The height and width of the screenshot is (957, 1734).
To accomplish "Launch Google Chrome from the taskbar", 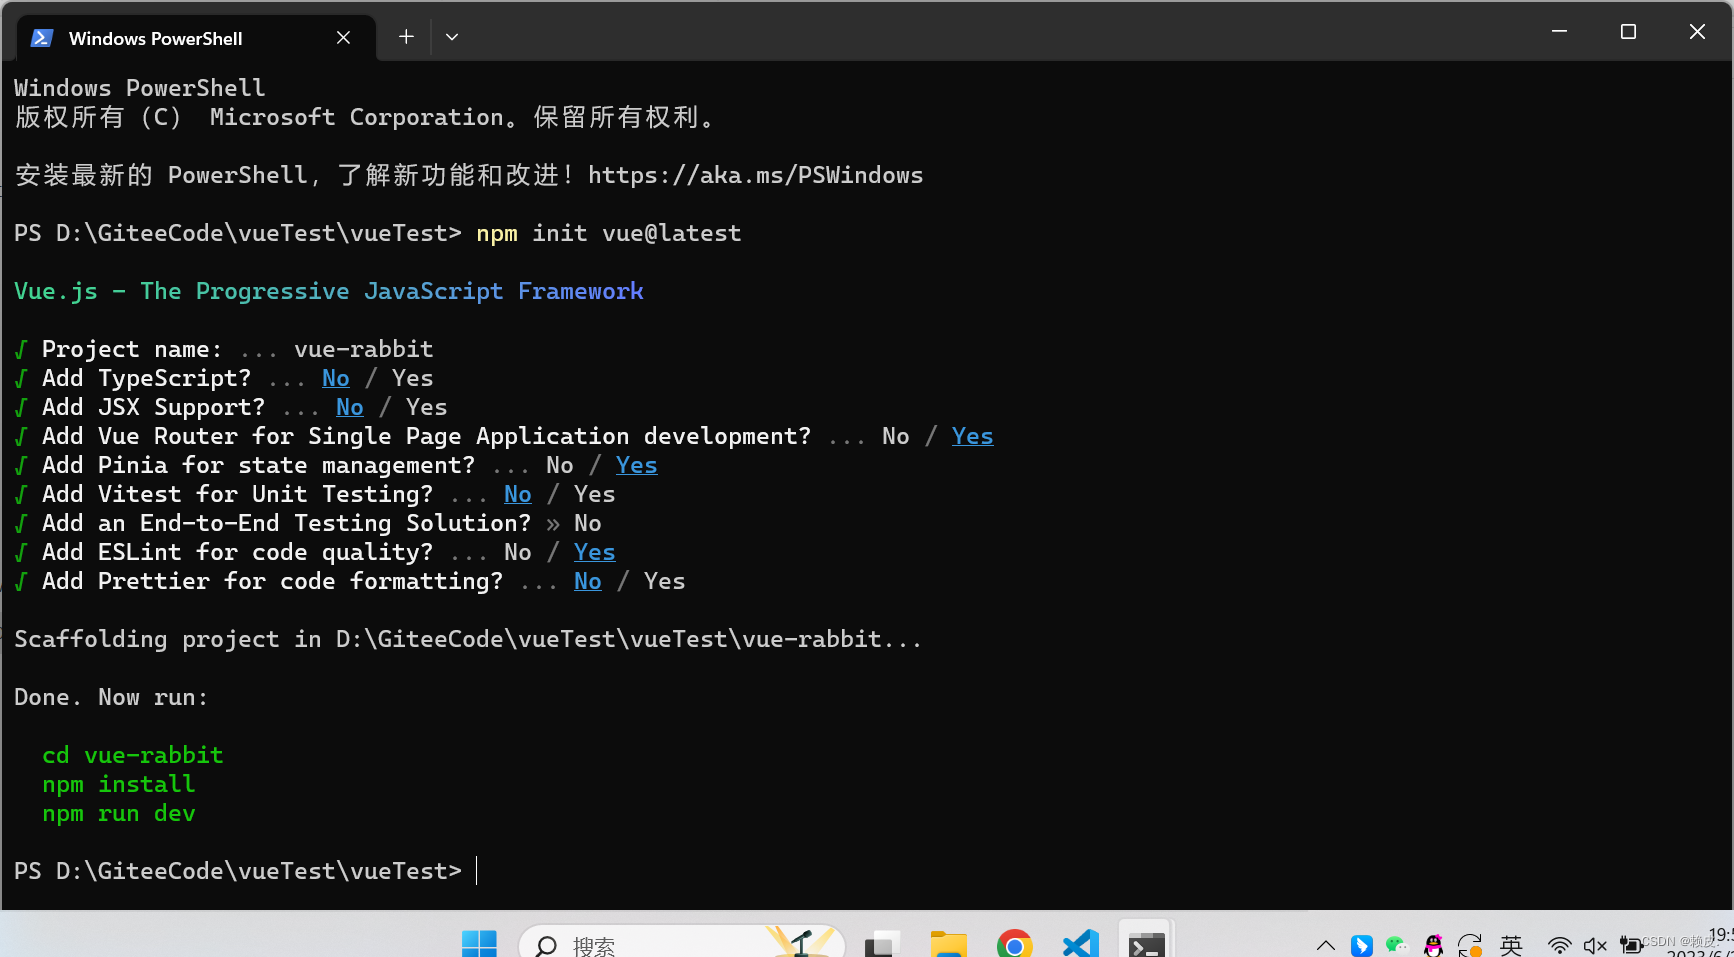I will (1015, 945).
